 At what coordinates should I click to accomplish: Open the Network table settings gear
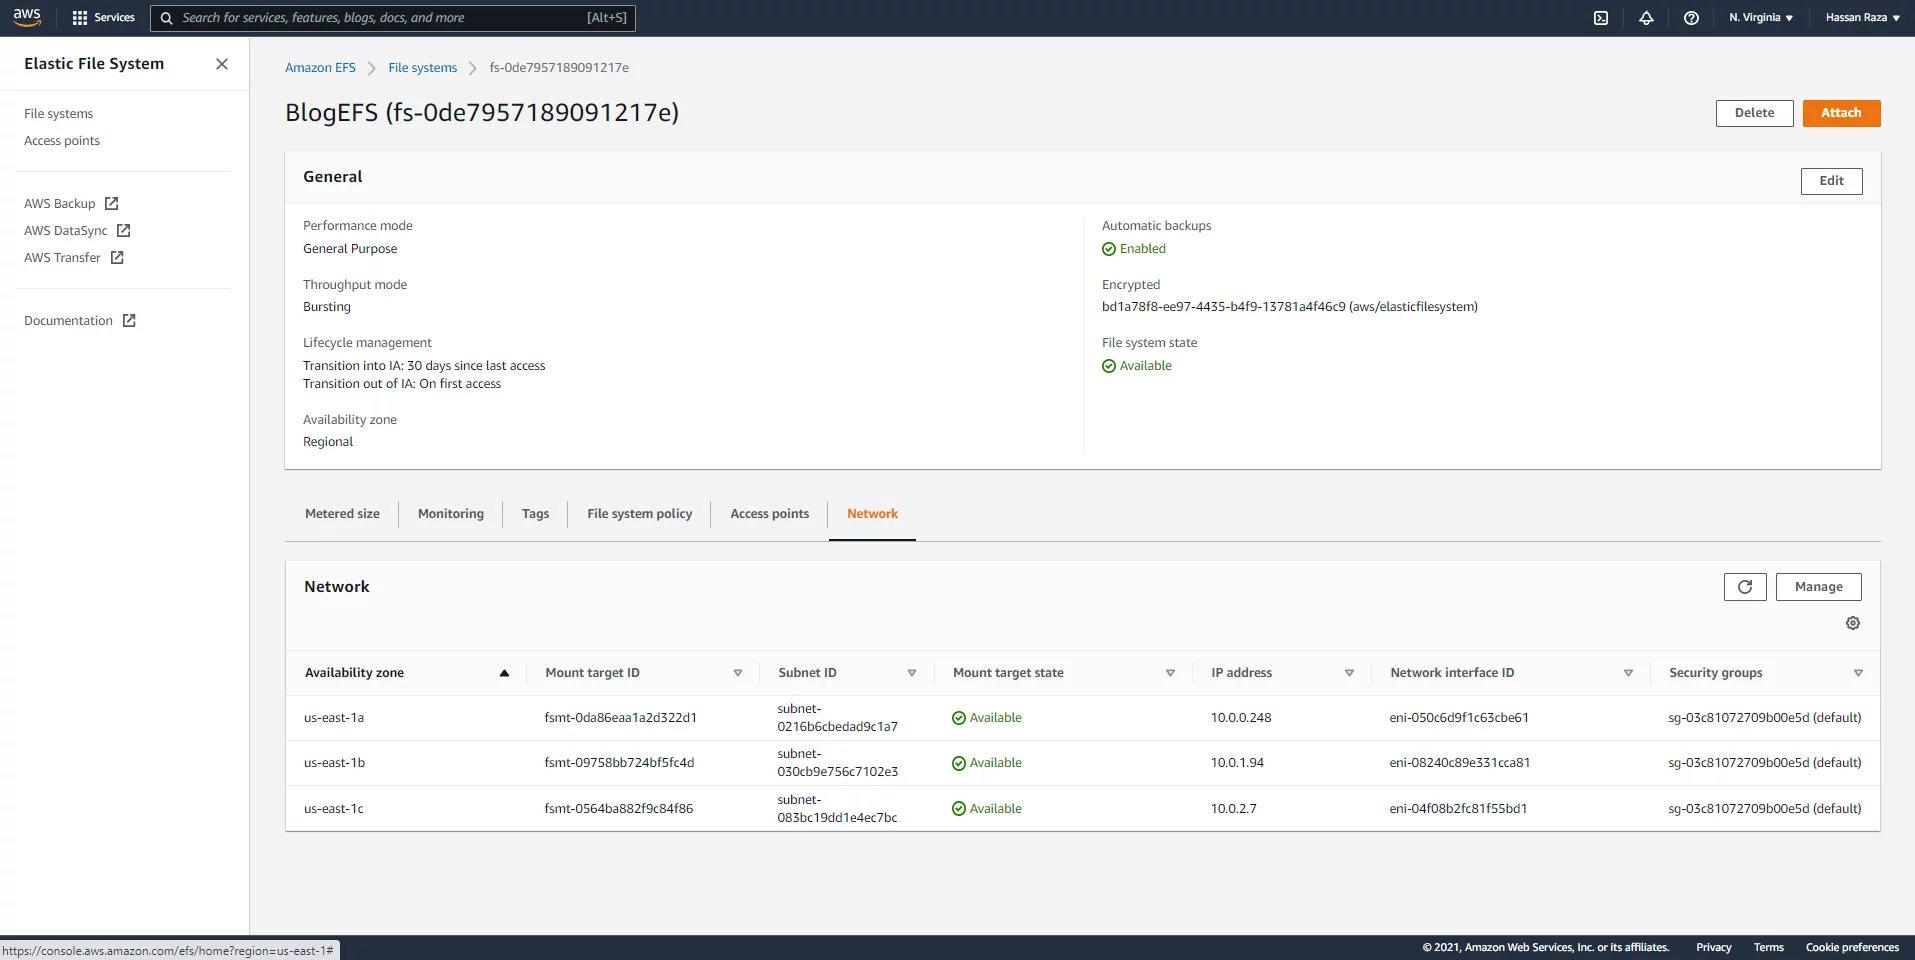pos(1853,623)
